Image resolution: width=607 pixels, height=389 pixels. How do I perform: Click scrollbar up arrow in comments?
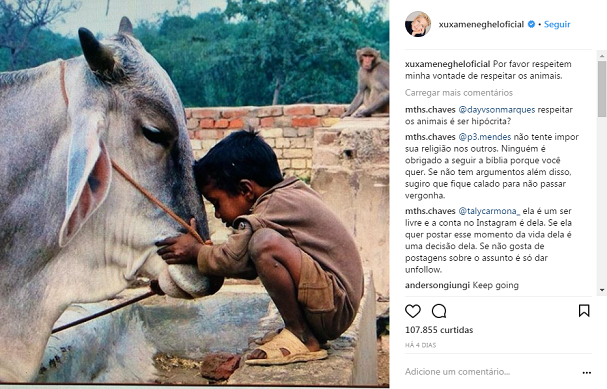(602, 56)
